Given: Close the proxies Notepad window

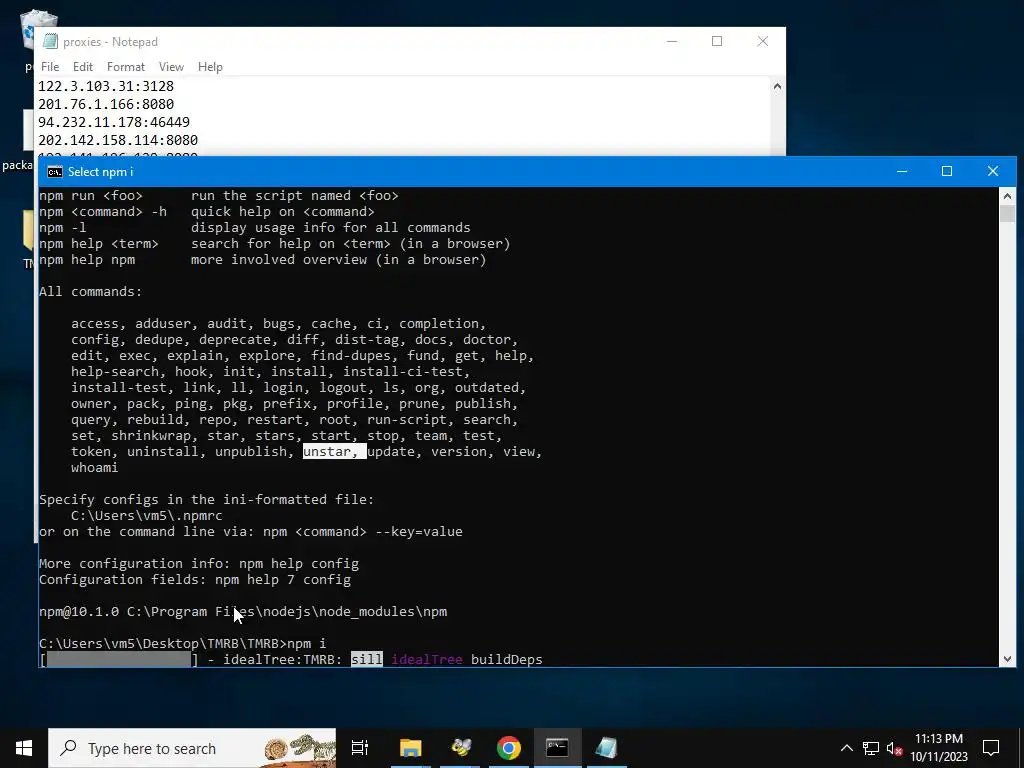Looking at the screenshot, I should tap(763, 41).
